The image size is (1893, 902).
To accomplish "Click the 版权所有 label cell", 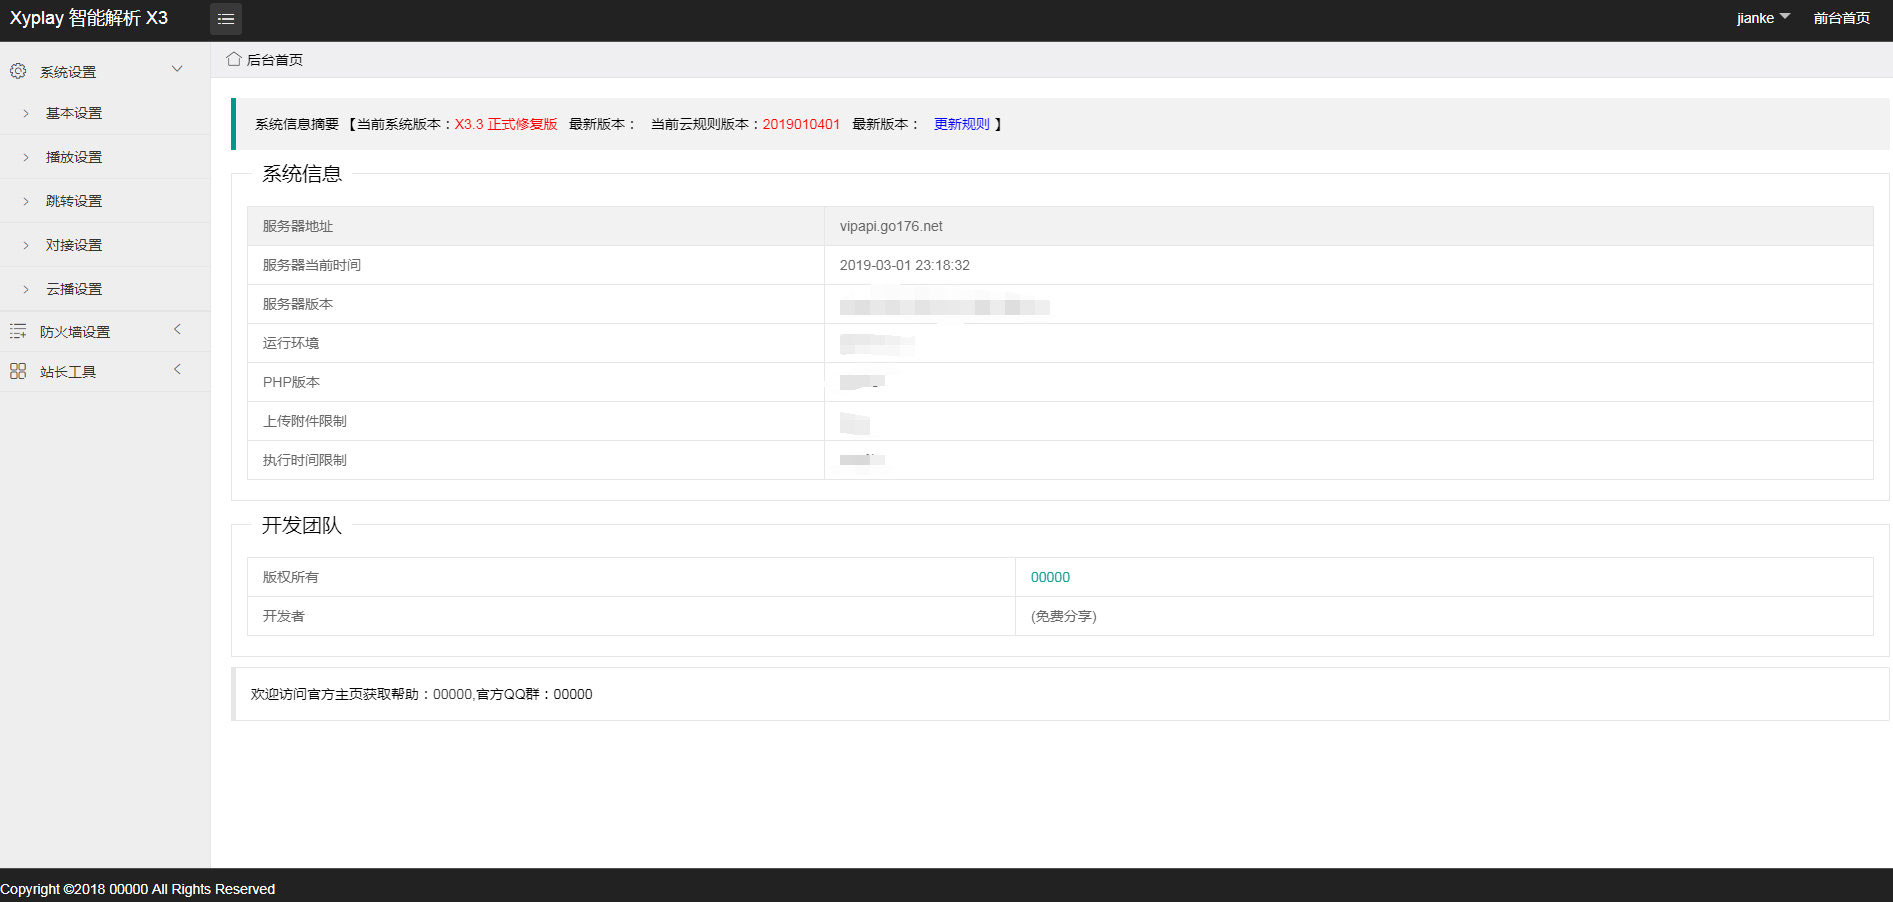I will 631,577.
